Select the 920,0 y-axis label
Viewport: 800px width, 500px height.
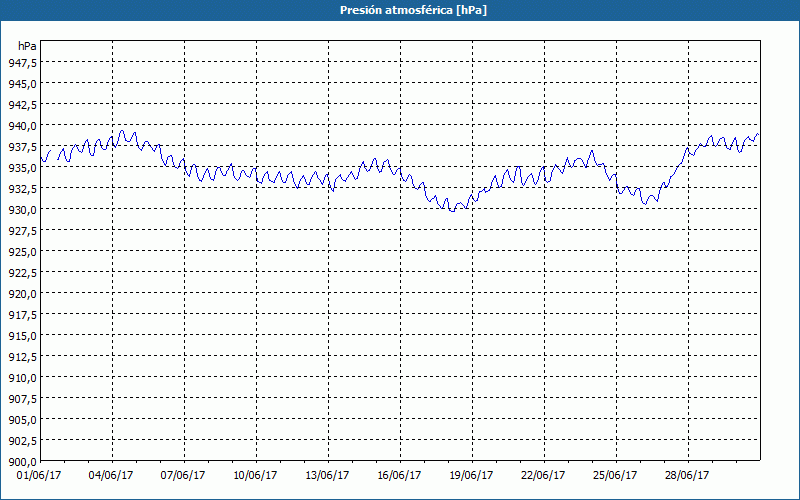tap(22, 293)
